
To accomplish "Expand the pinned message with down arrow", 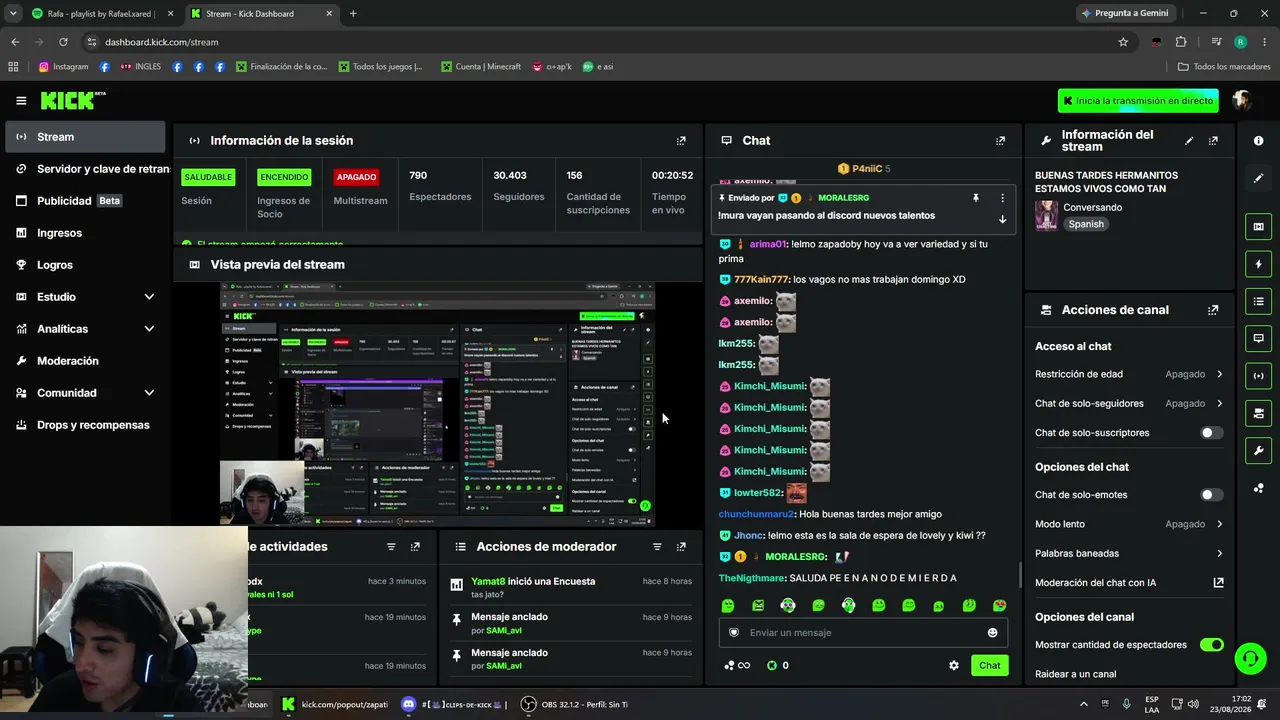I will pyautogui.click(x=1002, y=219).
